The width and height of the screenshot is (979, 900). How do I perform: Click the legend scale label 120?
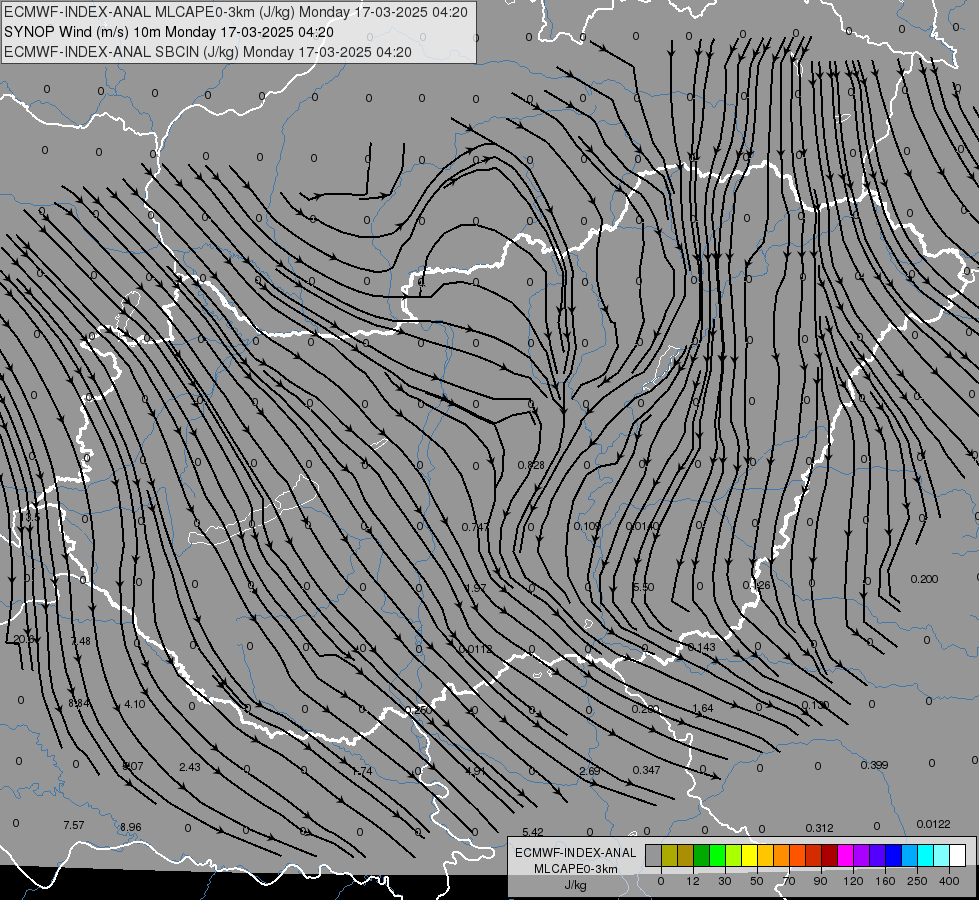pyautogui.click(x=854, y=881)
